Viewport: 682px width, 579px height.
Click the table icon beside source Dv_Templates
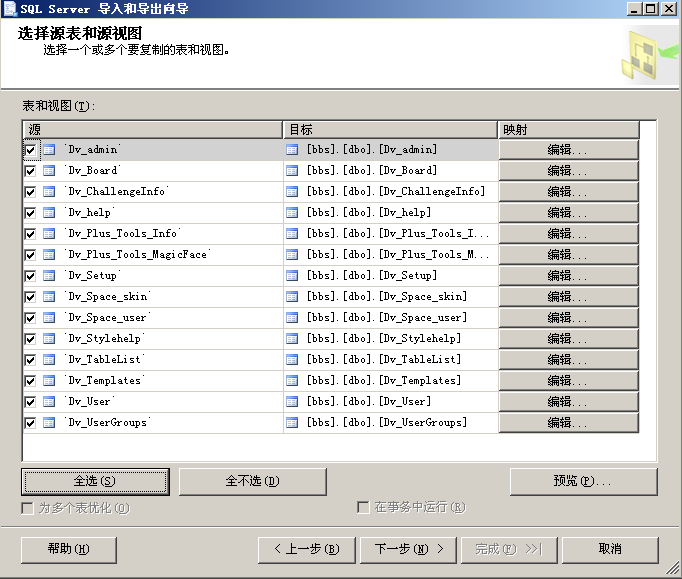pyautogui.click(x=49, y=381)
